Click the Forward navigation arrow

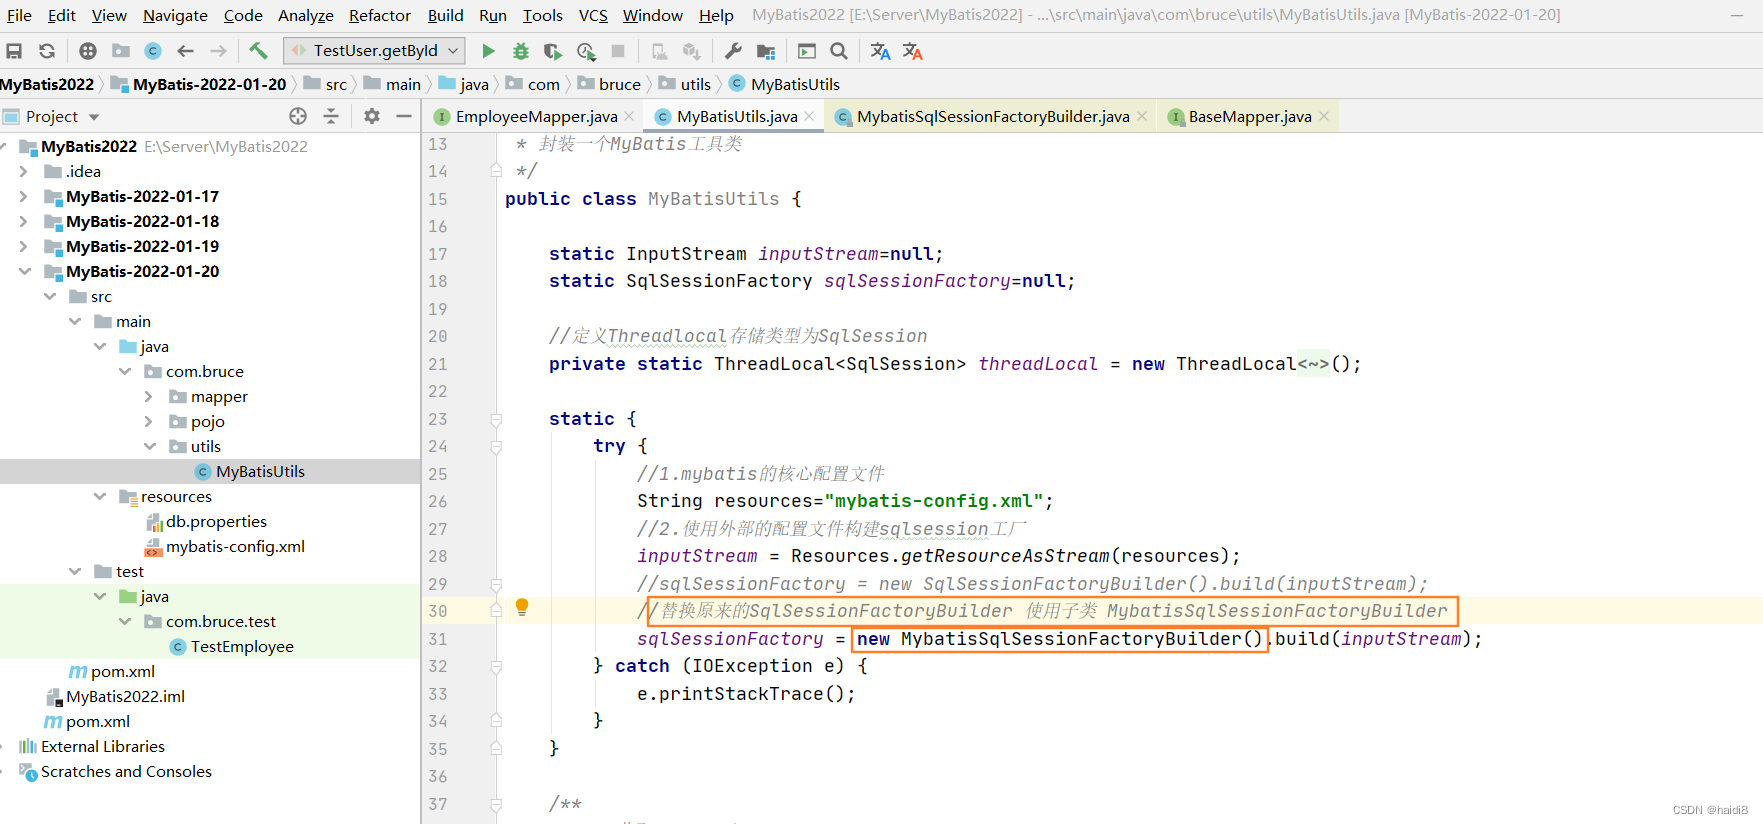click(x=218, y=51)
